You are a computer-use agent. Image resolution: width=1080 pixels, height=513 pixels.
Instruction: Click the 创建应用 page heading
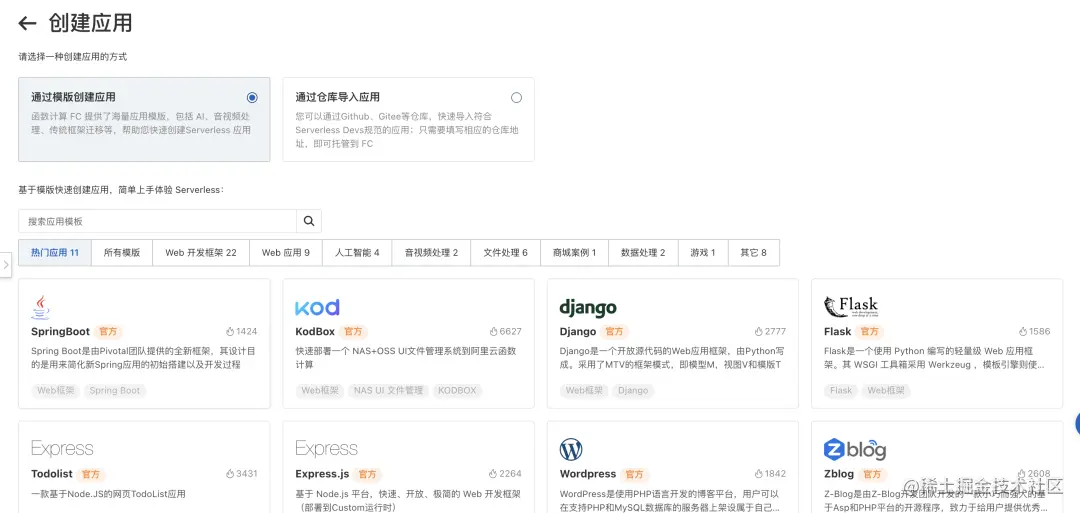[90, 23]
